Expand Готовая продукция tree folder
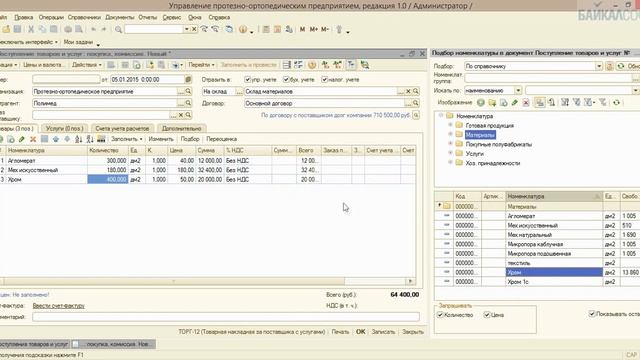 point(451,125)
